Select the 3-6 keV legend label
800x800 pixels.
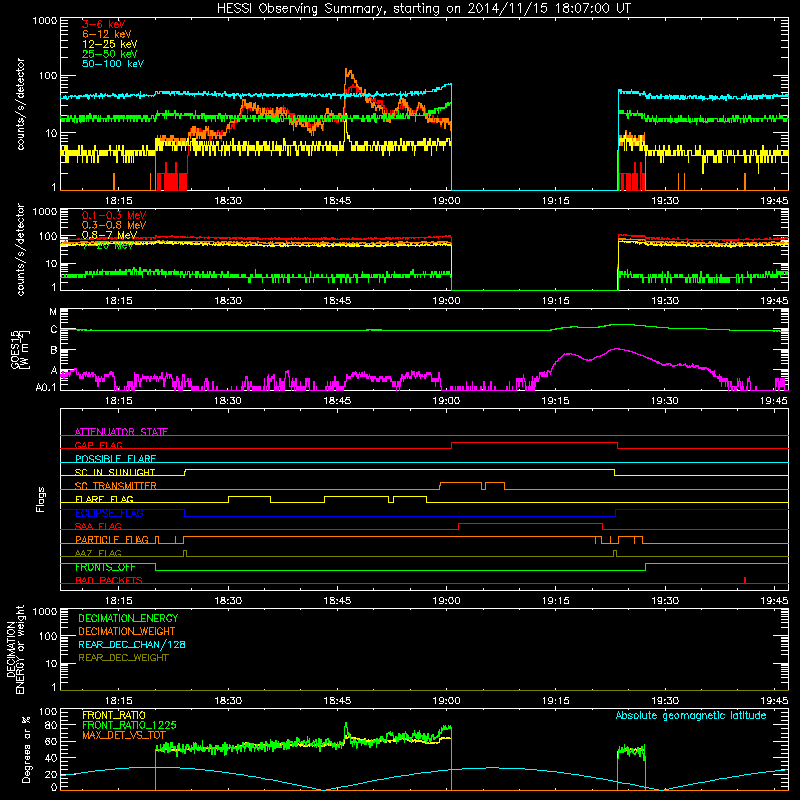point(104,24)
